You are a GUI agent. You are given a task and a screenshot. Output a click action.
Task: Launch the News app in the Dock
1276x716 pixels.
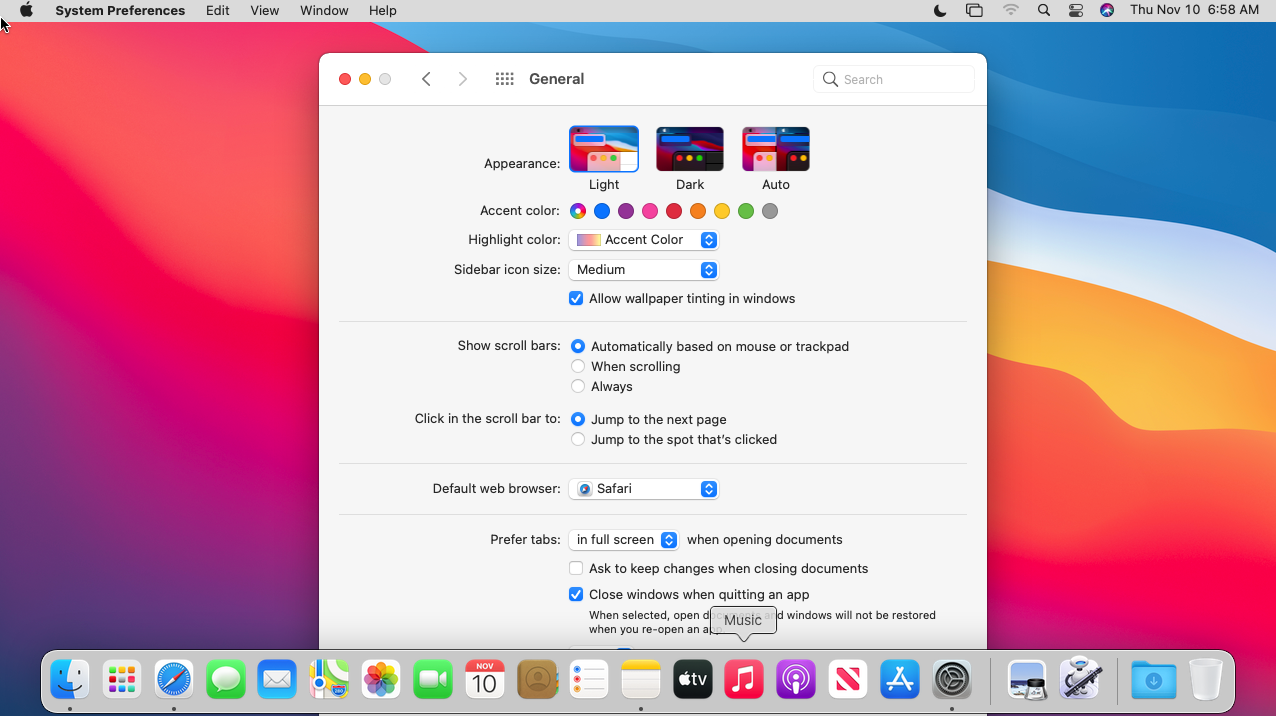coord(848,680)
